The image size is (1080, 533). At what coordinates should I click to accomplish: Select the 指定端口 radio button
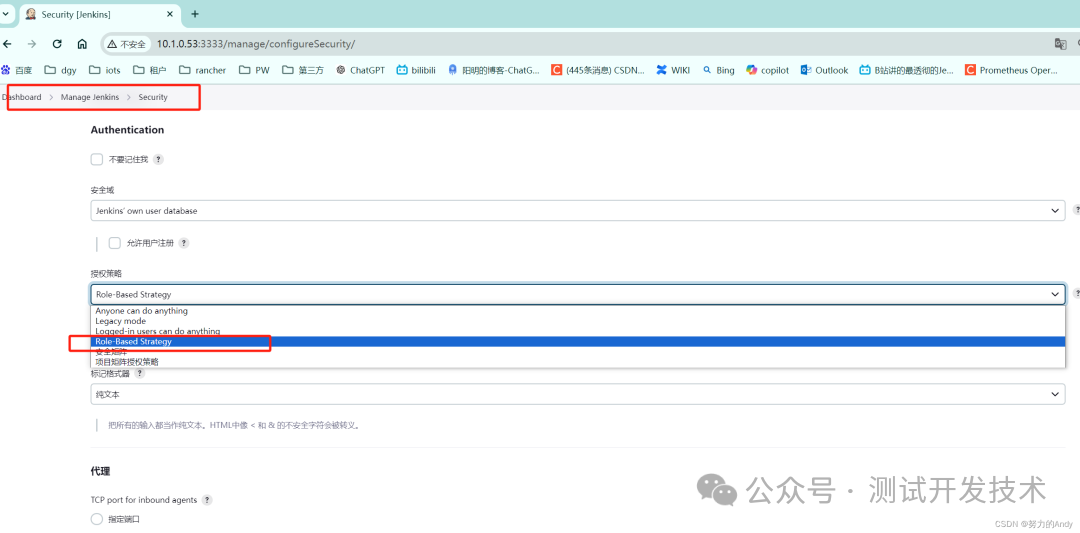97,519
